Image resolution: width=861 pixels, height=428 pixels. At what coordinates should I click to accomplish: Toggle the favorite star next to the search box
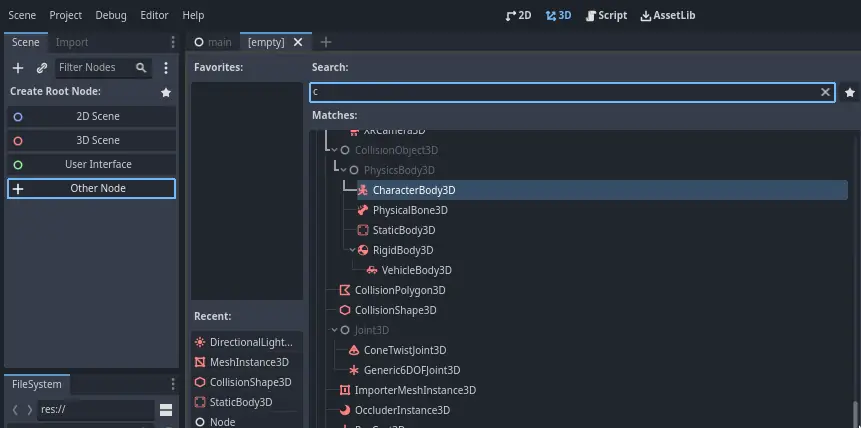849,92
